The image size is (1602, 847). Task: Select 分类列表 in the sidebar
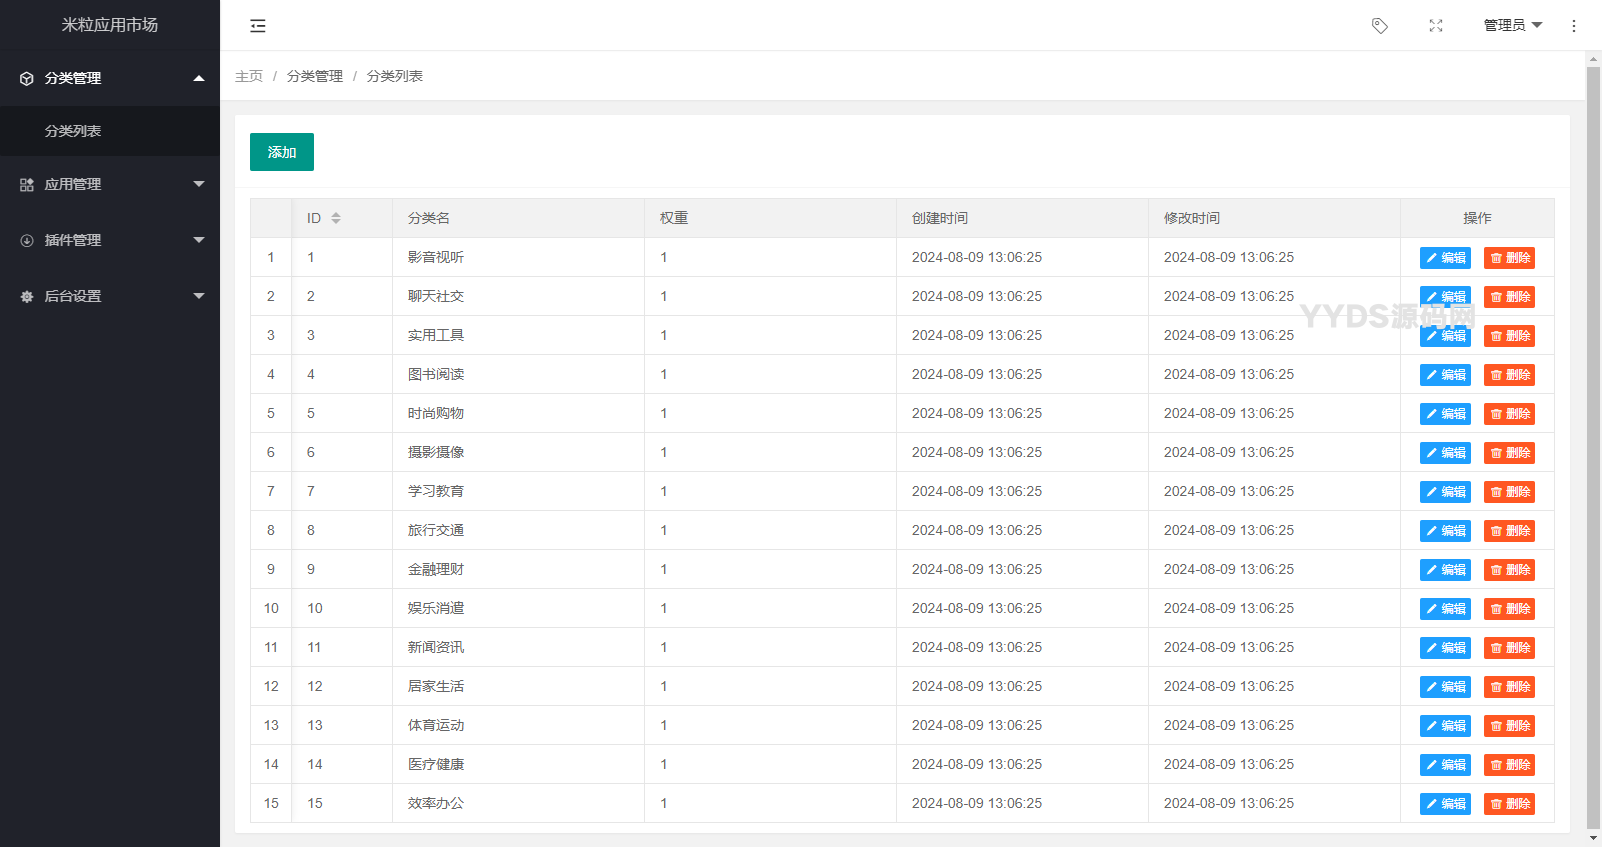73,131
